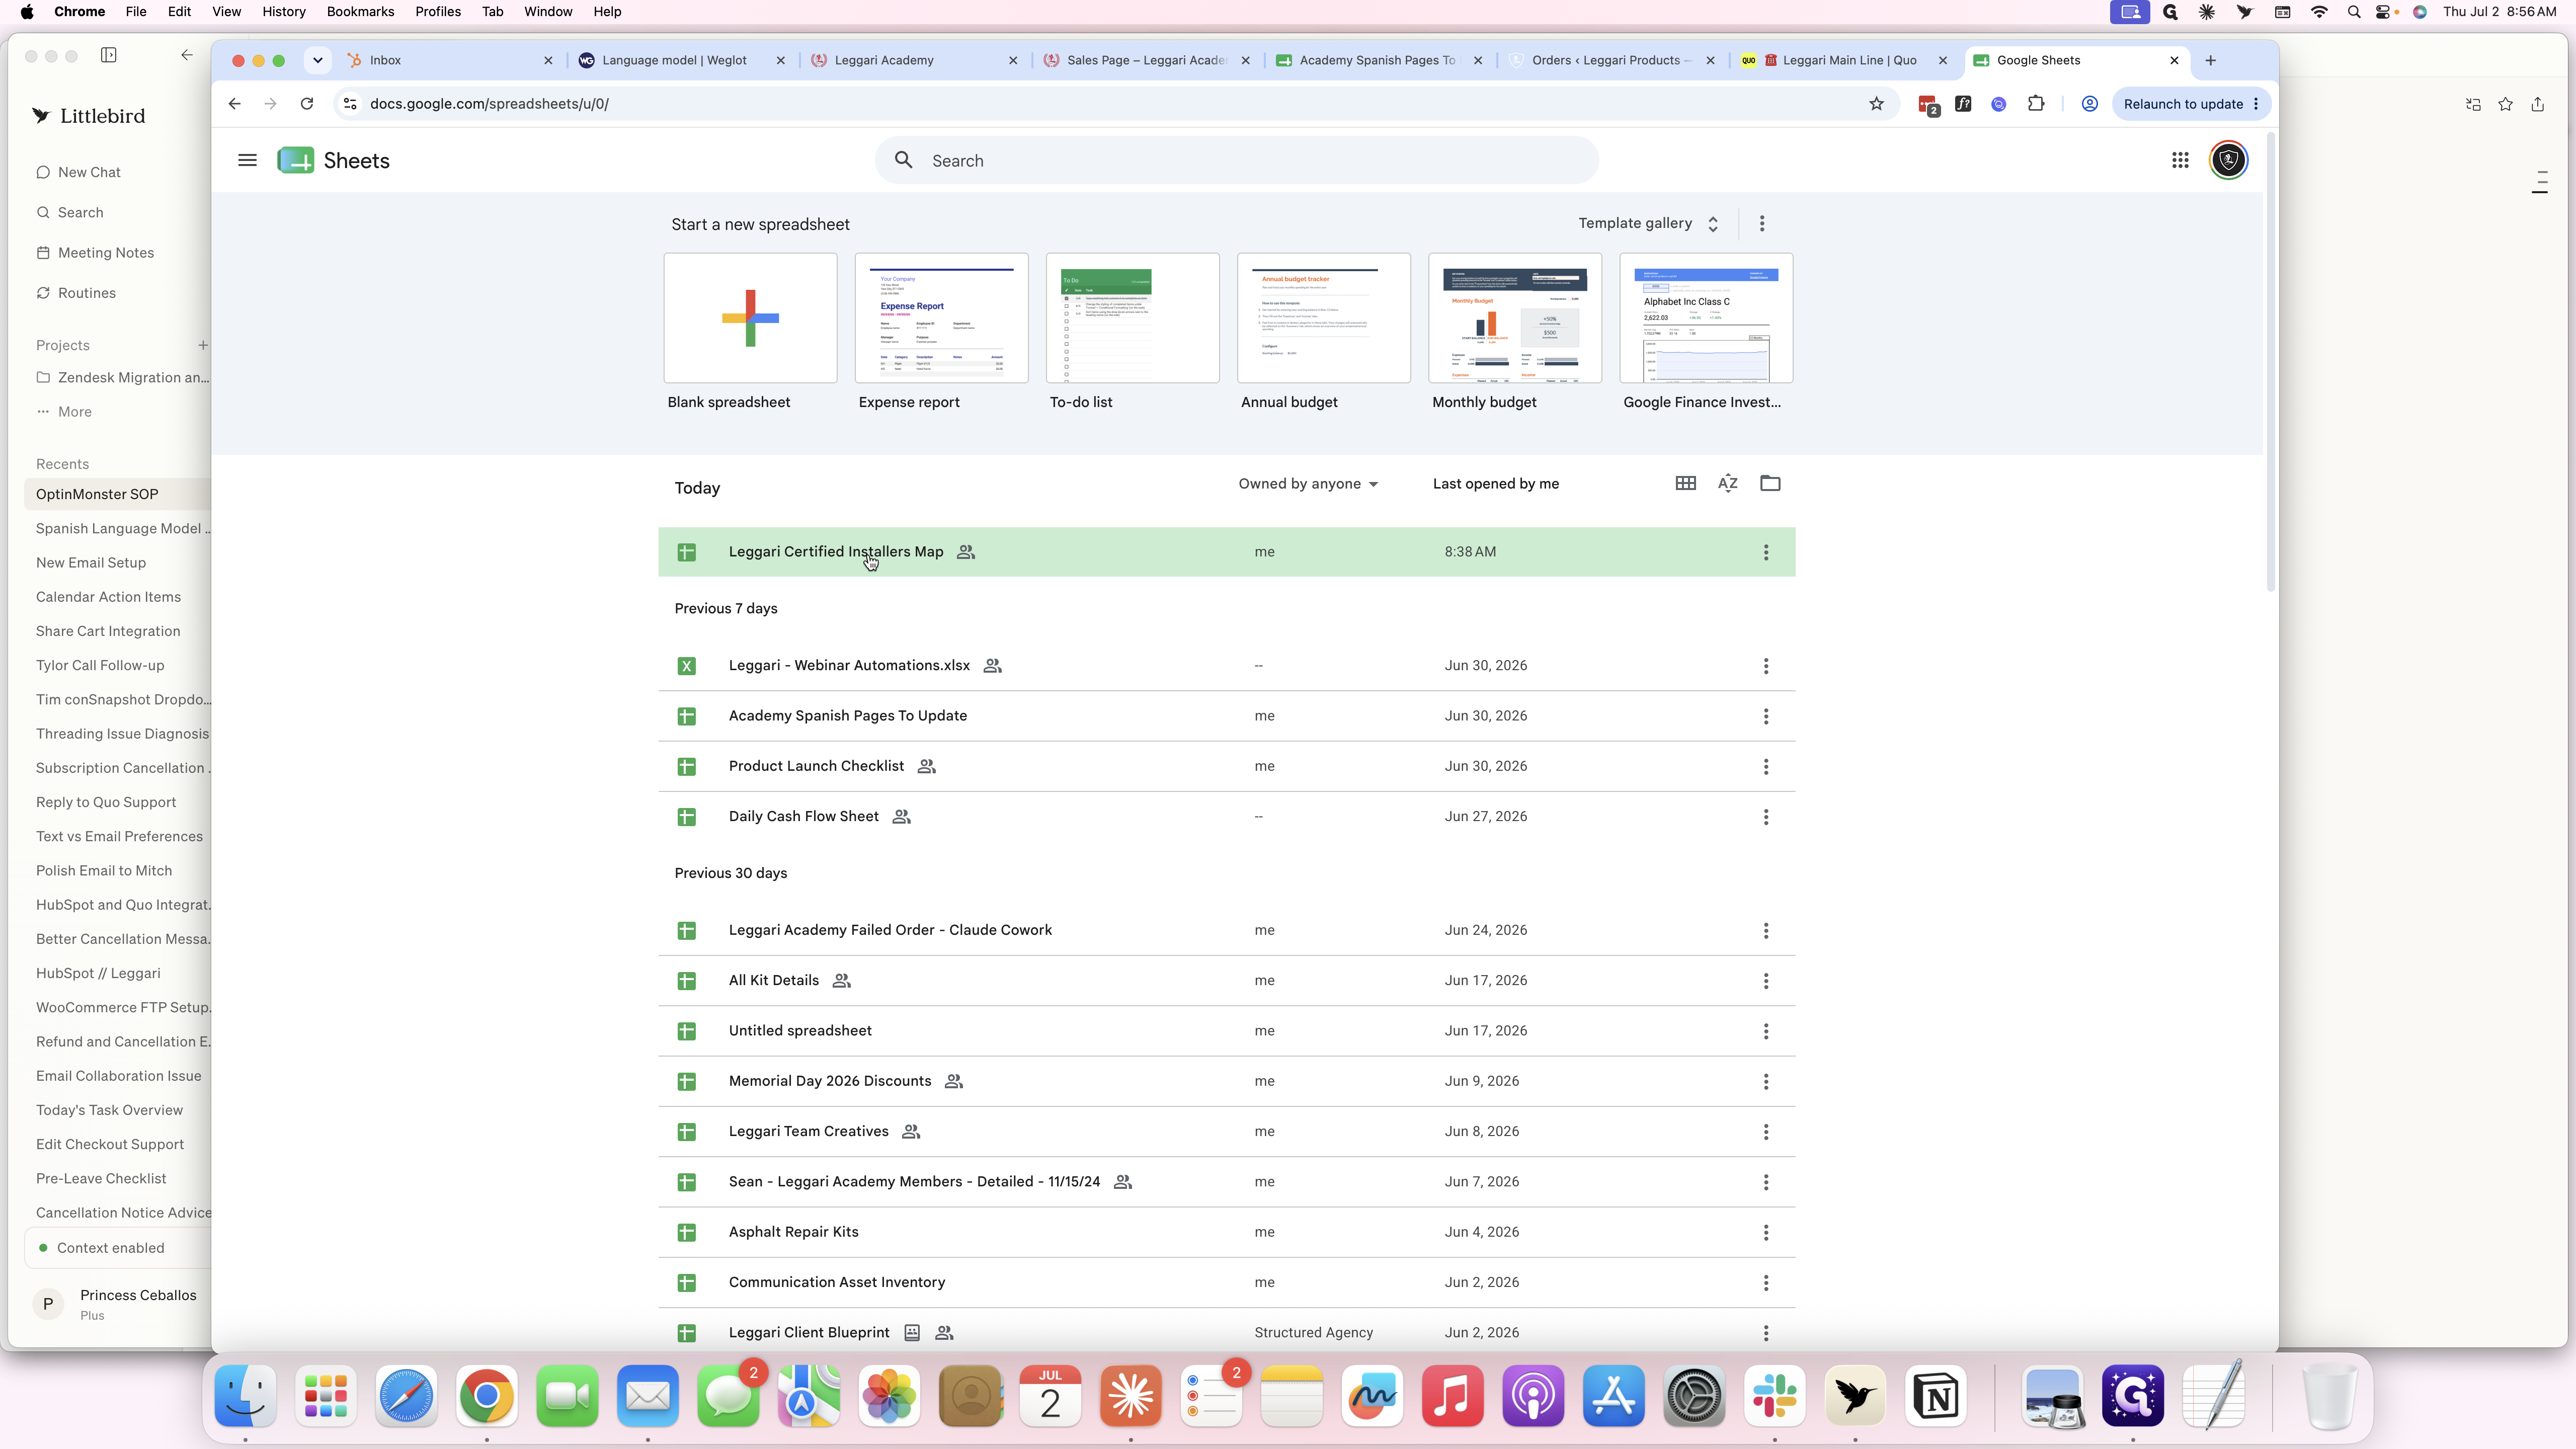Viewport: 2576px width, 1449px height.
Task: Open Slack from the Dock
Action: 1774,1396
